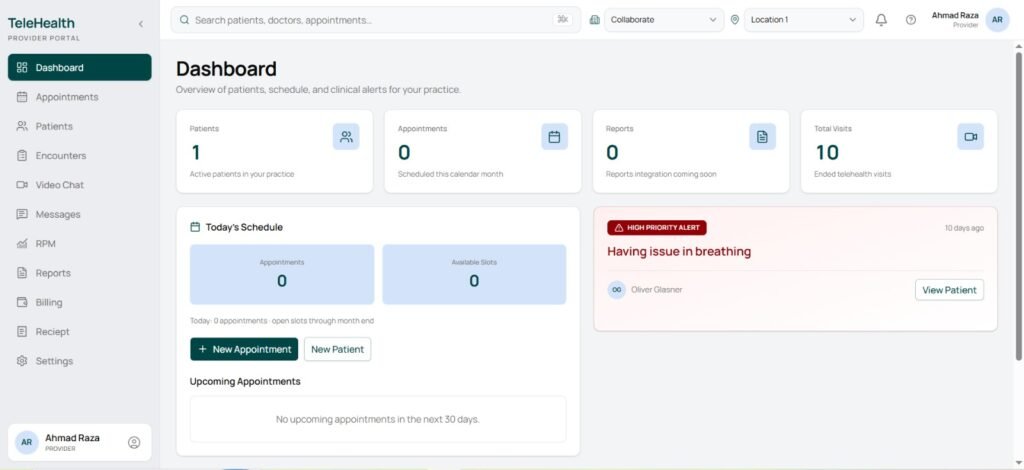Click the search magnifier icon
The image size is (1024, 470).
185,20
